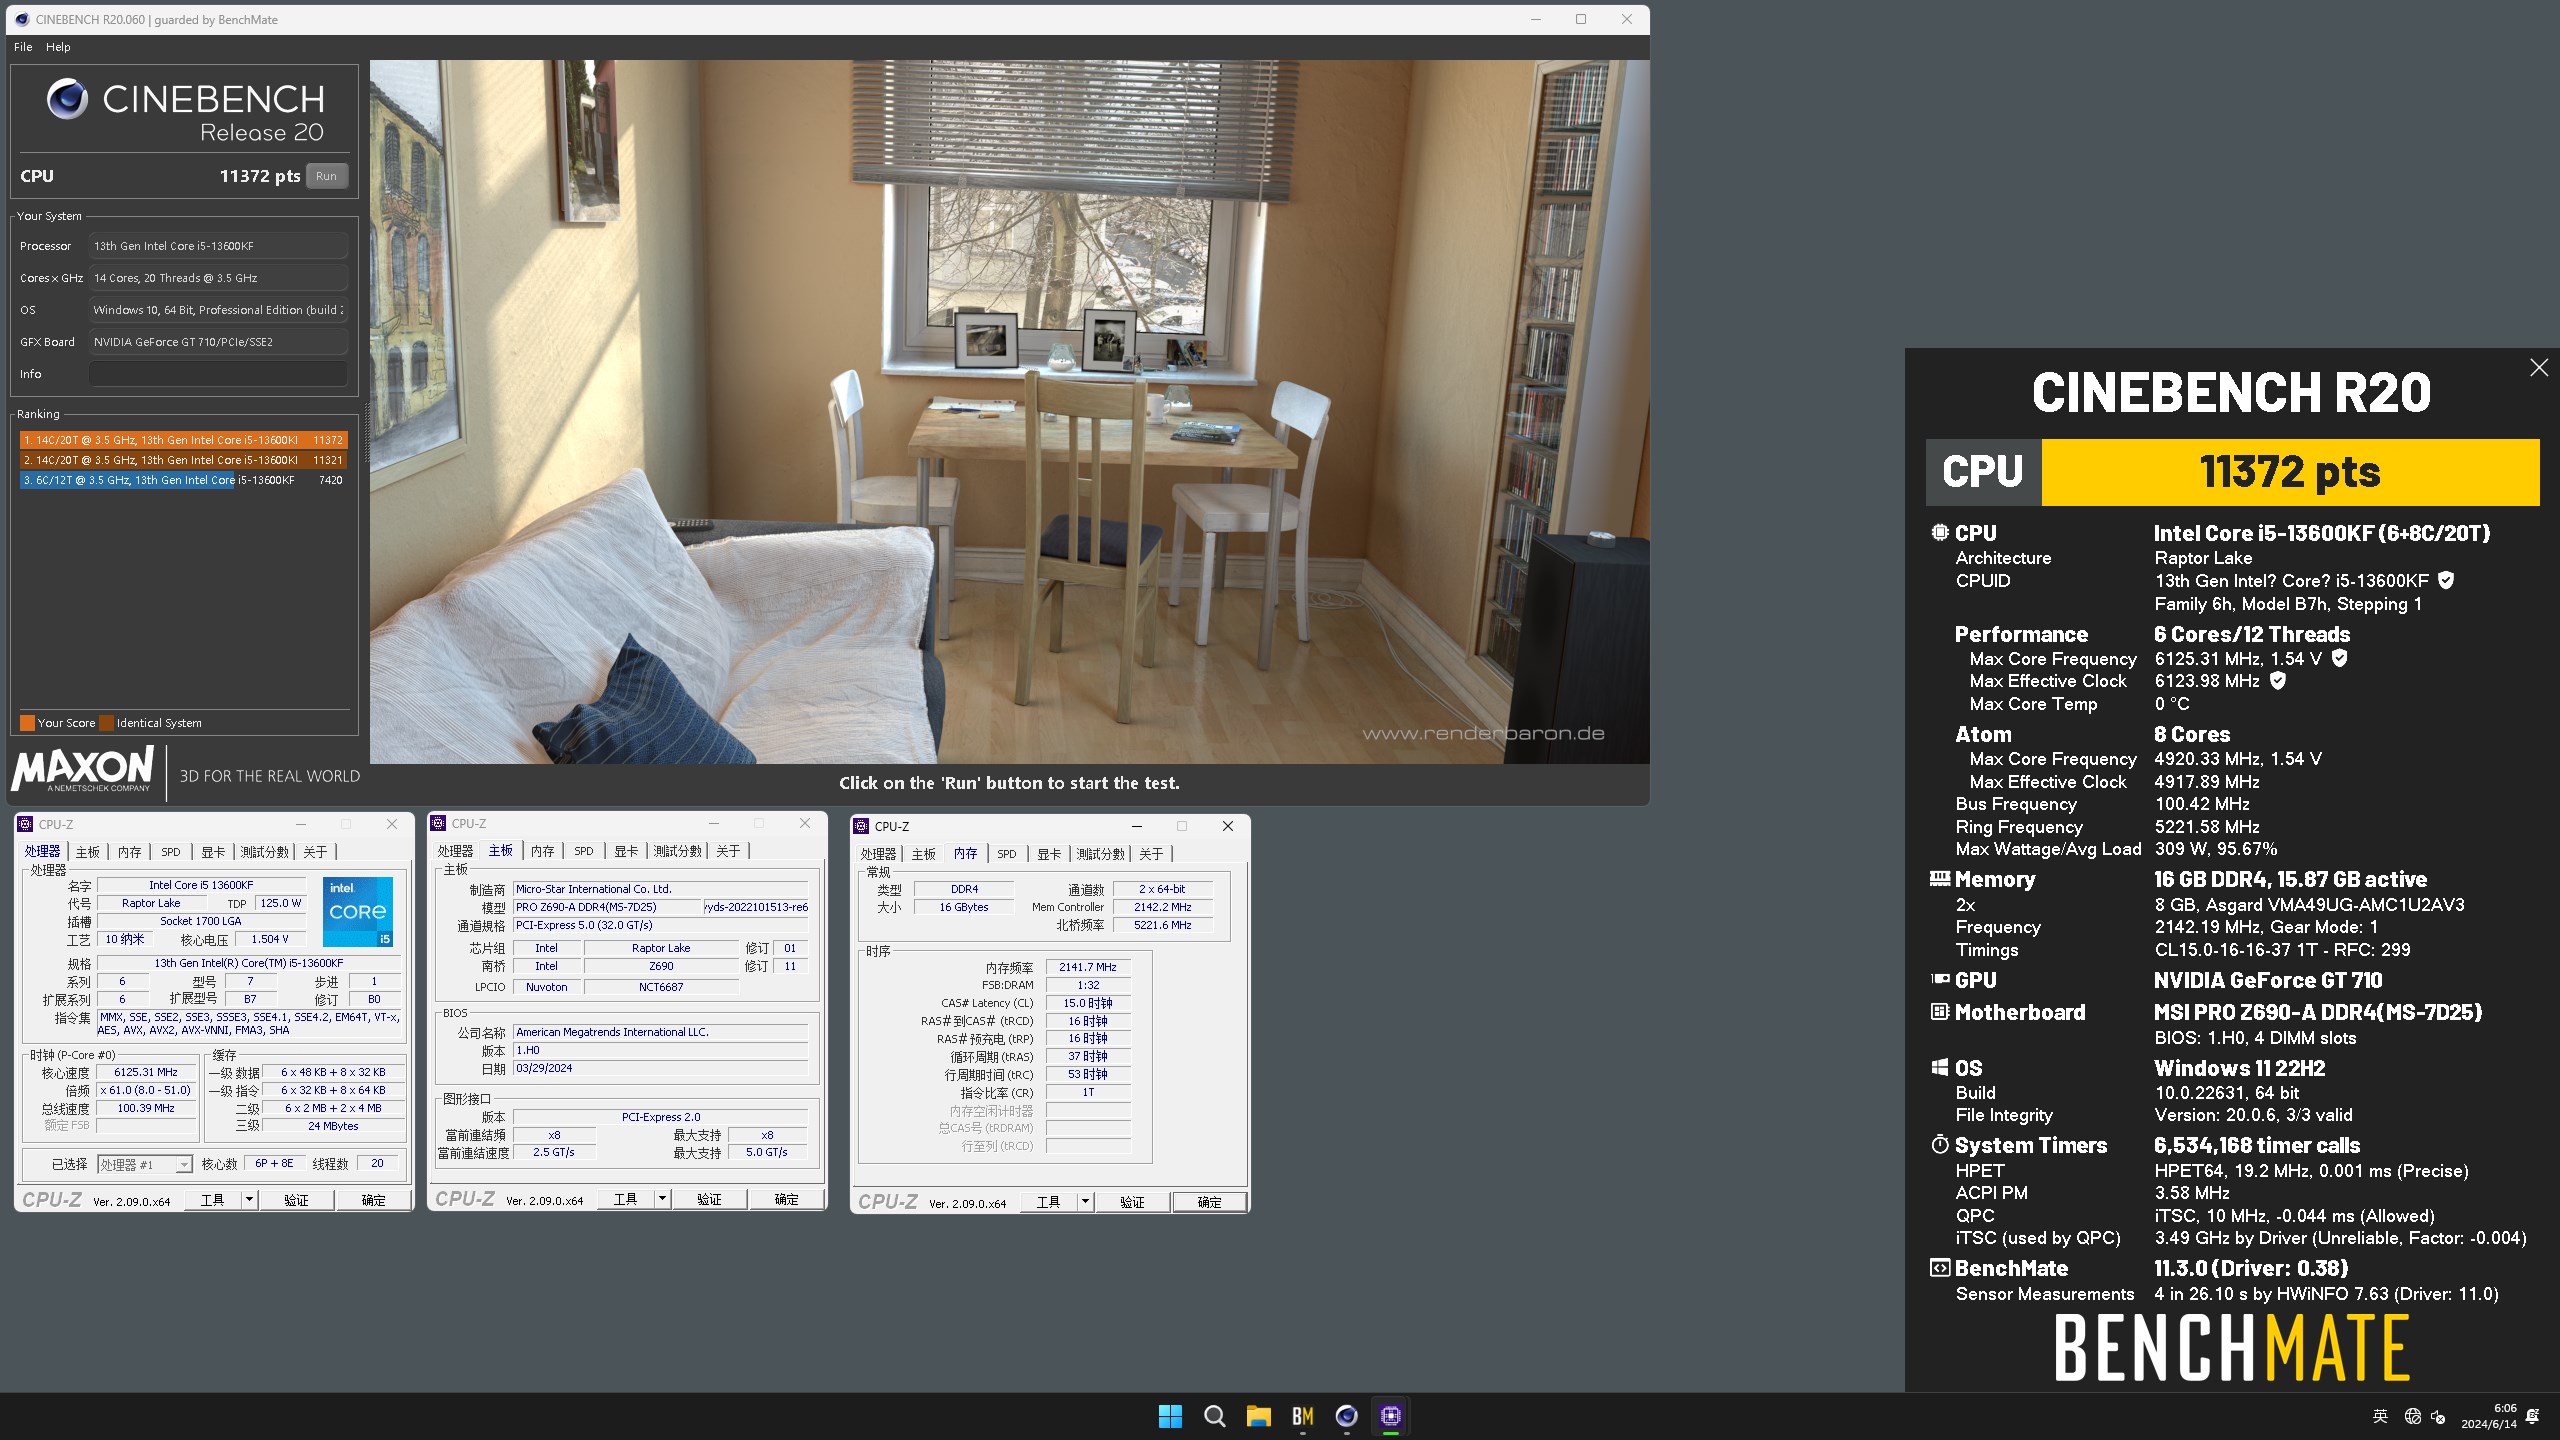Open the Windows Start menu
Image resolution: width=2560 pixels, height=1440 pixels.
1170,1416
